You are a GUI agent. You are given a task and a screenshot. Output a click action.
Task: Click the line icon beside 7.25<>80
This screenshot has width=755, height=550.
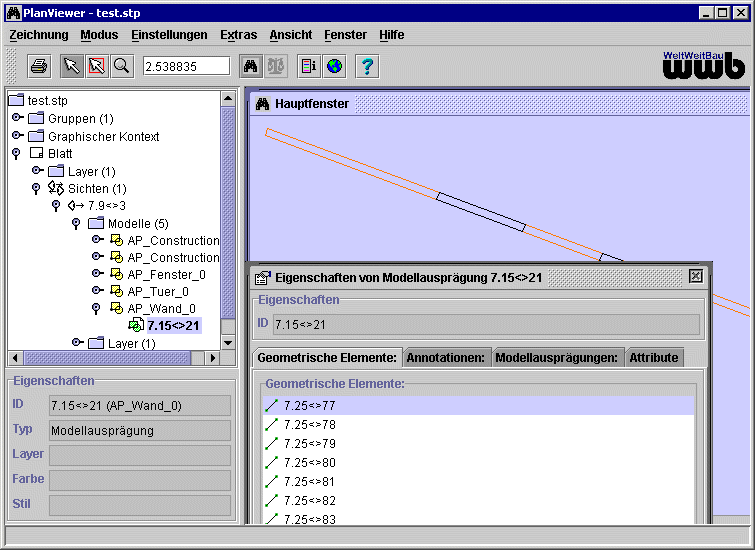point(272,462)
